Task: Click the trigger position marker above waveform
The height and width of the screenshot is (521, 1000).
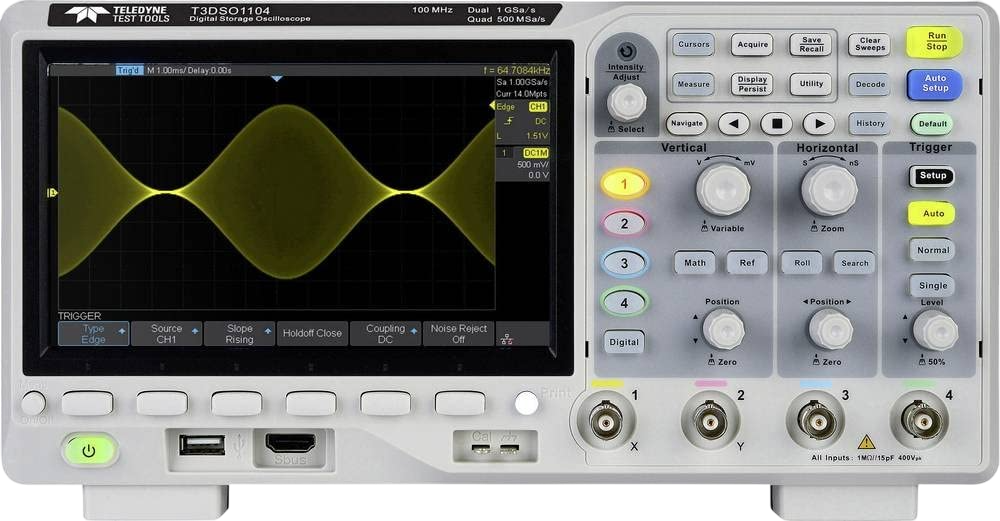Action: tap(278, 79)
